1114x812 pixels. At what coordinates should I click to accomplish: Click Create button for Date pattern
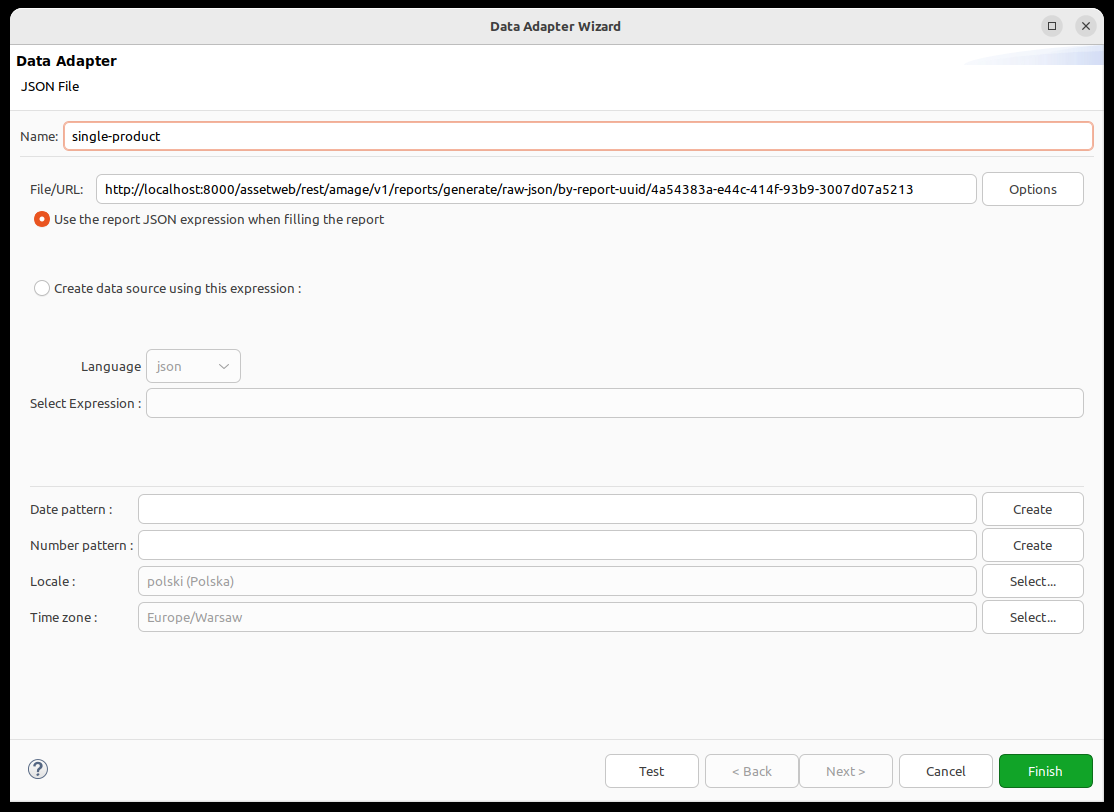[1032, 509]
